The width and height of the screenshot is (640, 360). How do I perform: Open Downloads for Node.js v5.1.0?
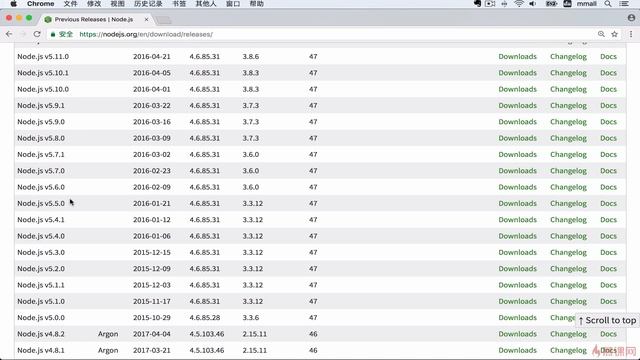pyautogui.click(x=517, y=301)
